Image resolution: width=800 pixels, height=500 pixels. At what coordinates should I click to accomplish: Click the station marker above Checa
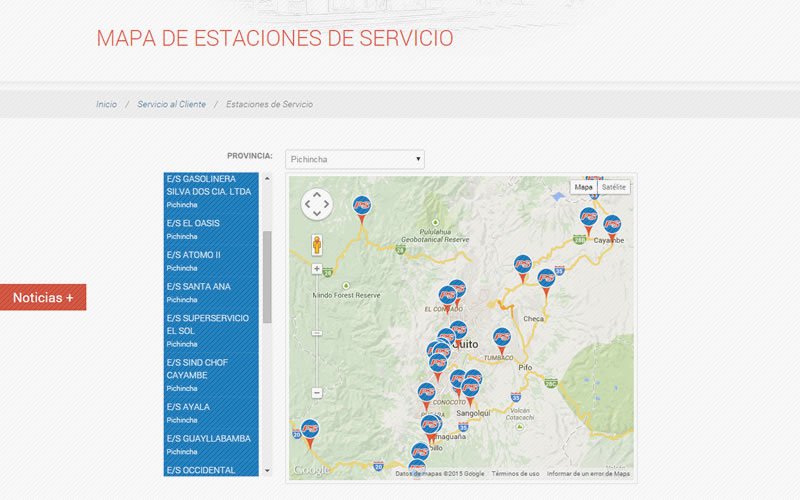coord(546,278)
